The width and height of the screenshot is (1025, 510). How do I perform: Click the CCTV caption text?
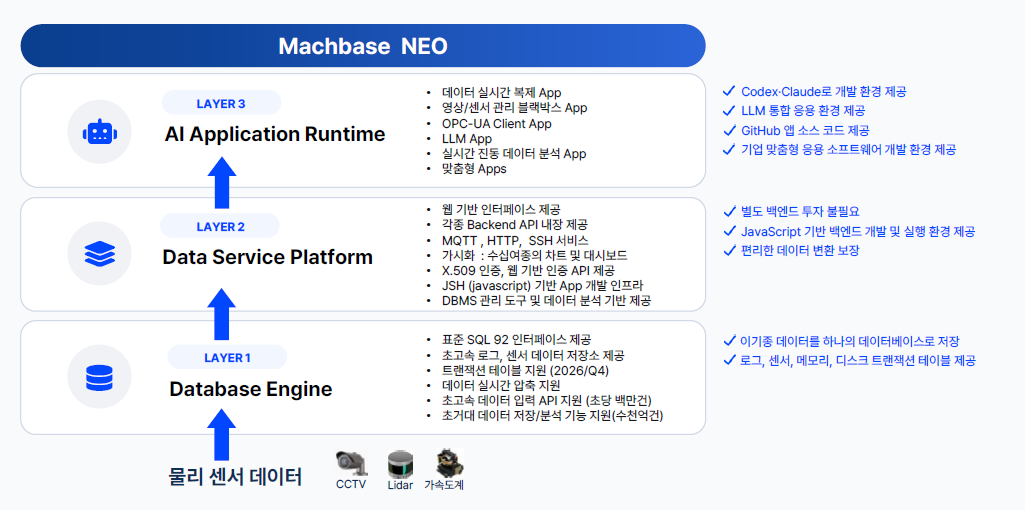point(351,485)
